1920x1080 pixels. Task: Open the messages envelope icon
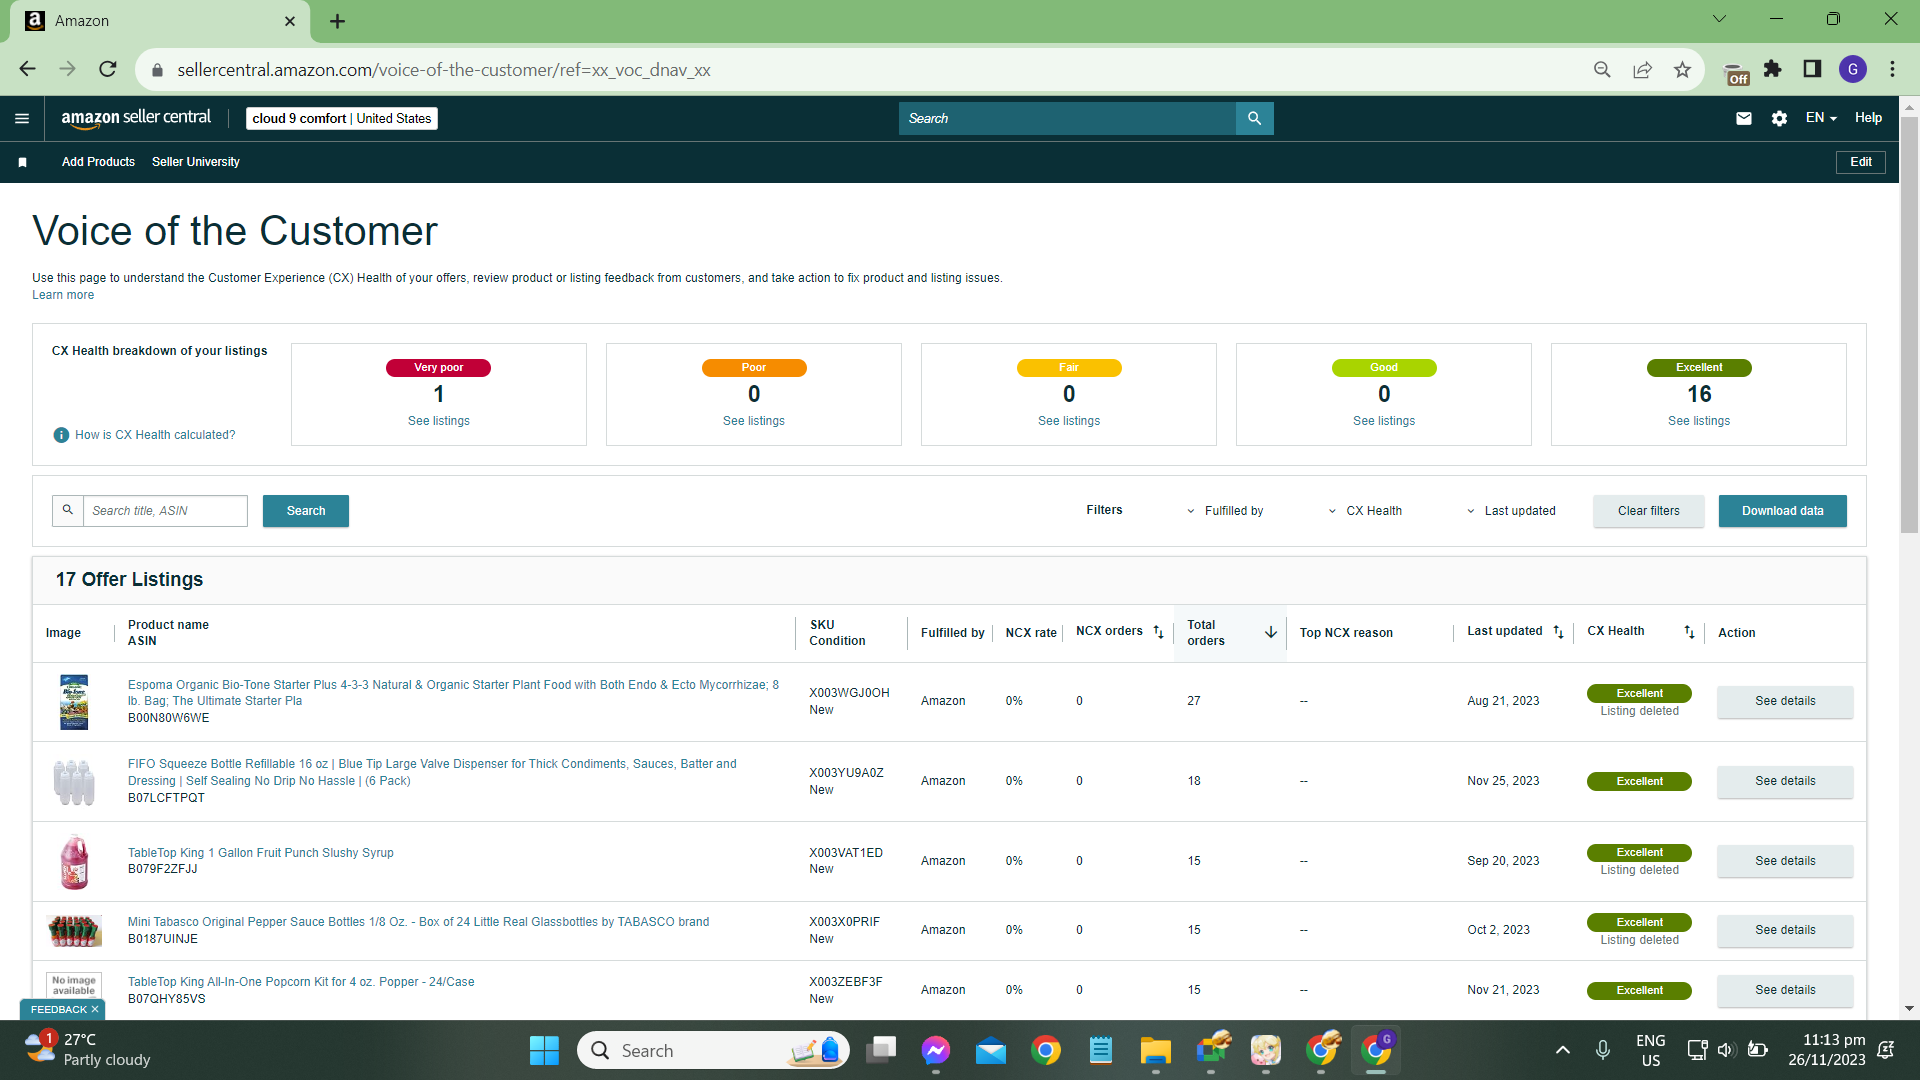[1744, 118]
